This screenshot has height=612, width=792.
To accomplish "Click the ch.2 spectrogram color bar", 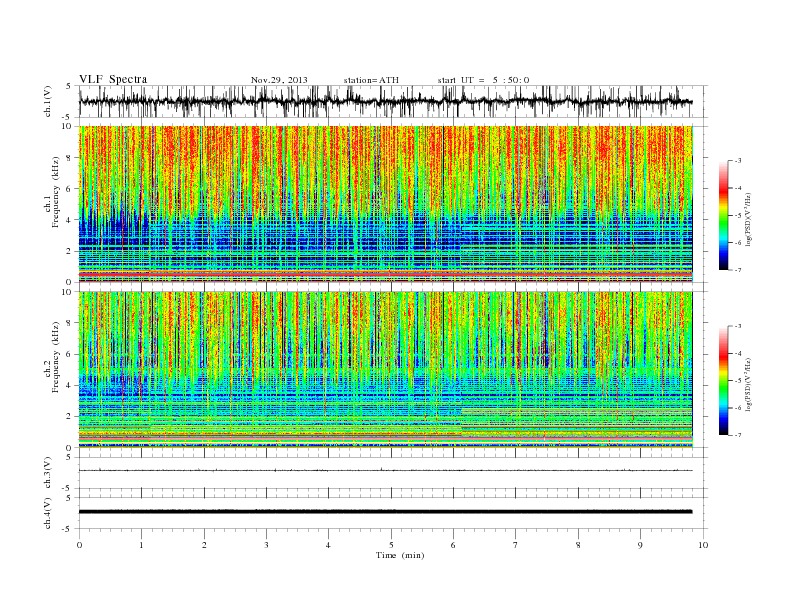I will tap(723, 380).
